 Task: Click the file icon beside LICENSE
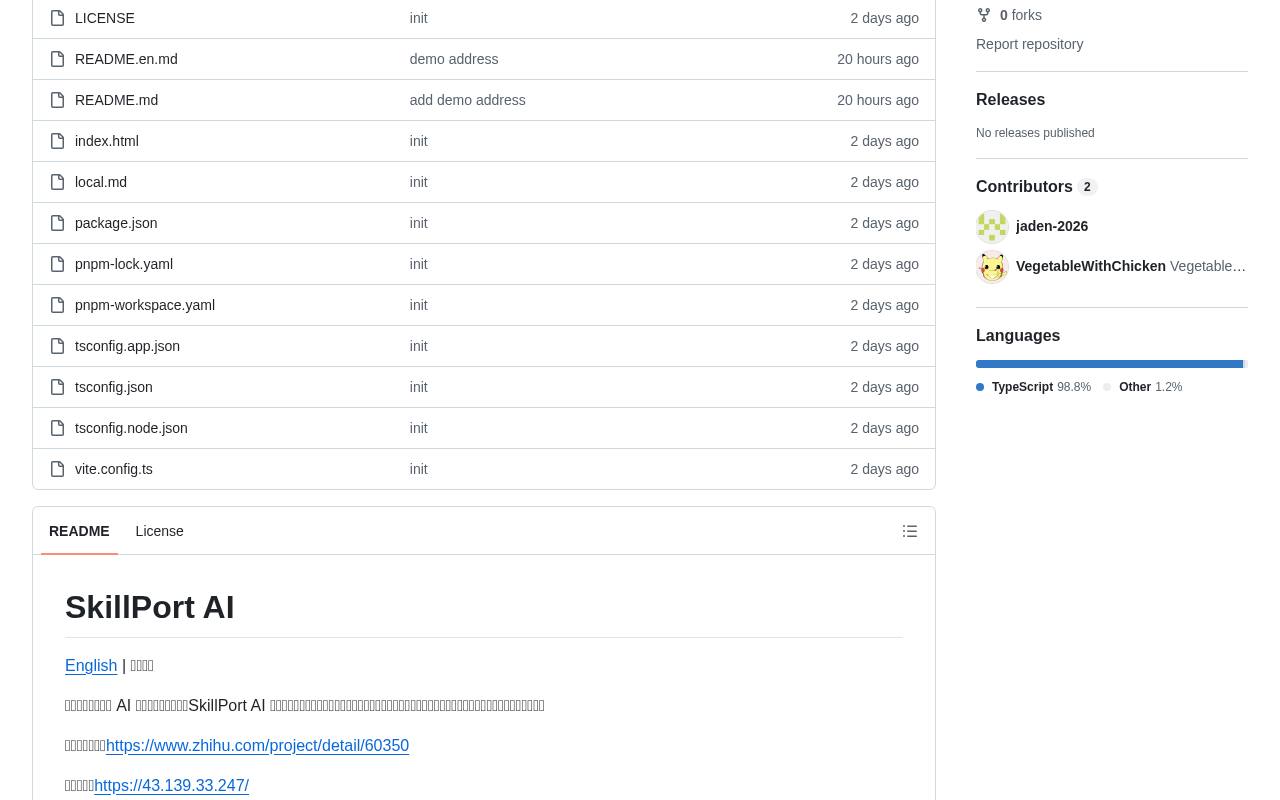pos(57,18)
